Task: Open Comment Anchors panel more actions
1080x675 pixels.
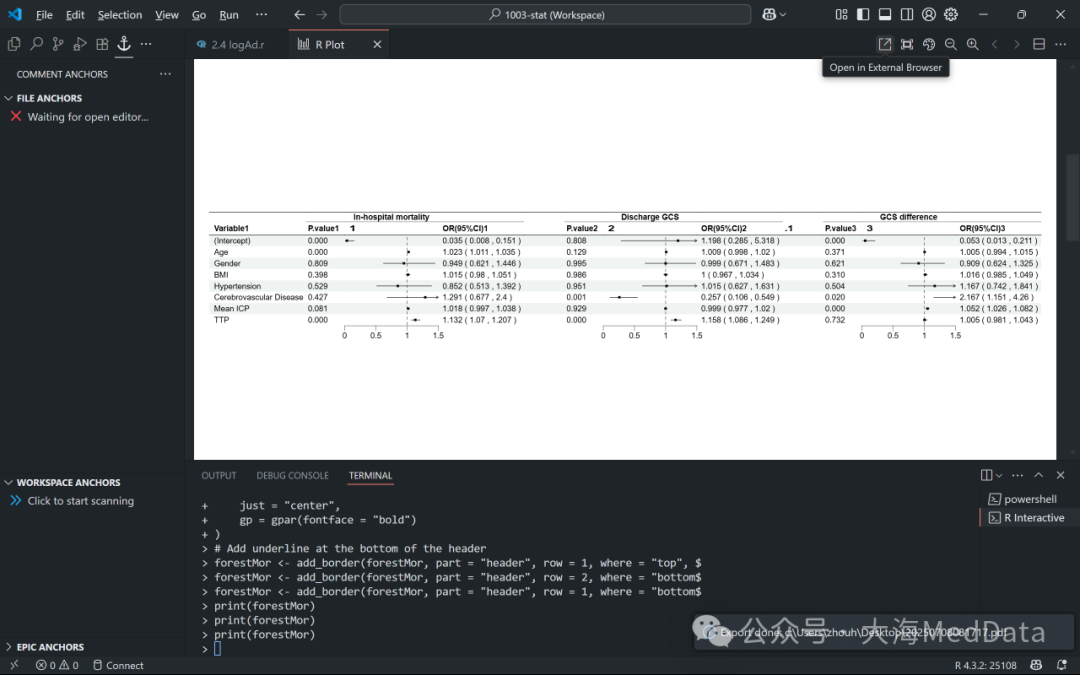Action: (165, 74)
